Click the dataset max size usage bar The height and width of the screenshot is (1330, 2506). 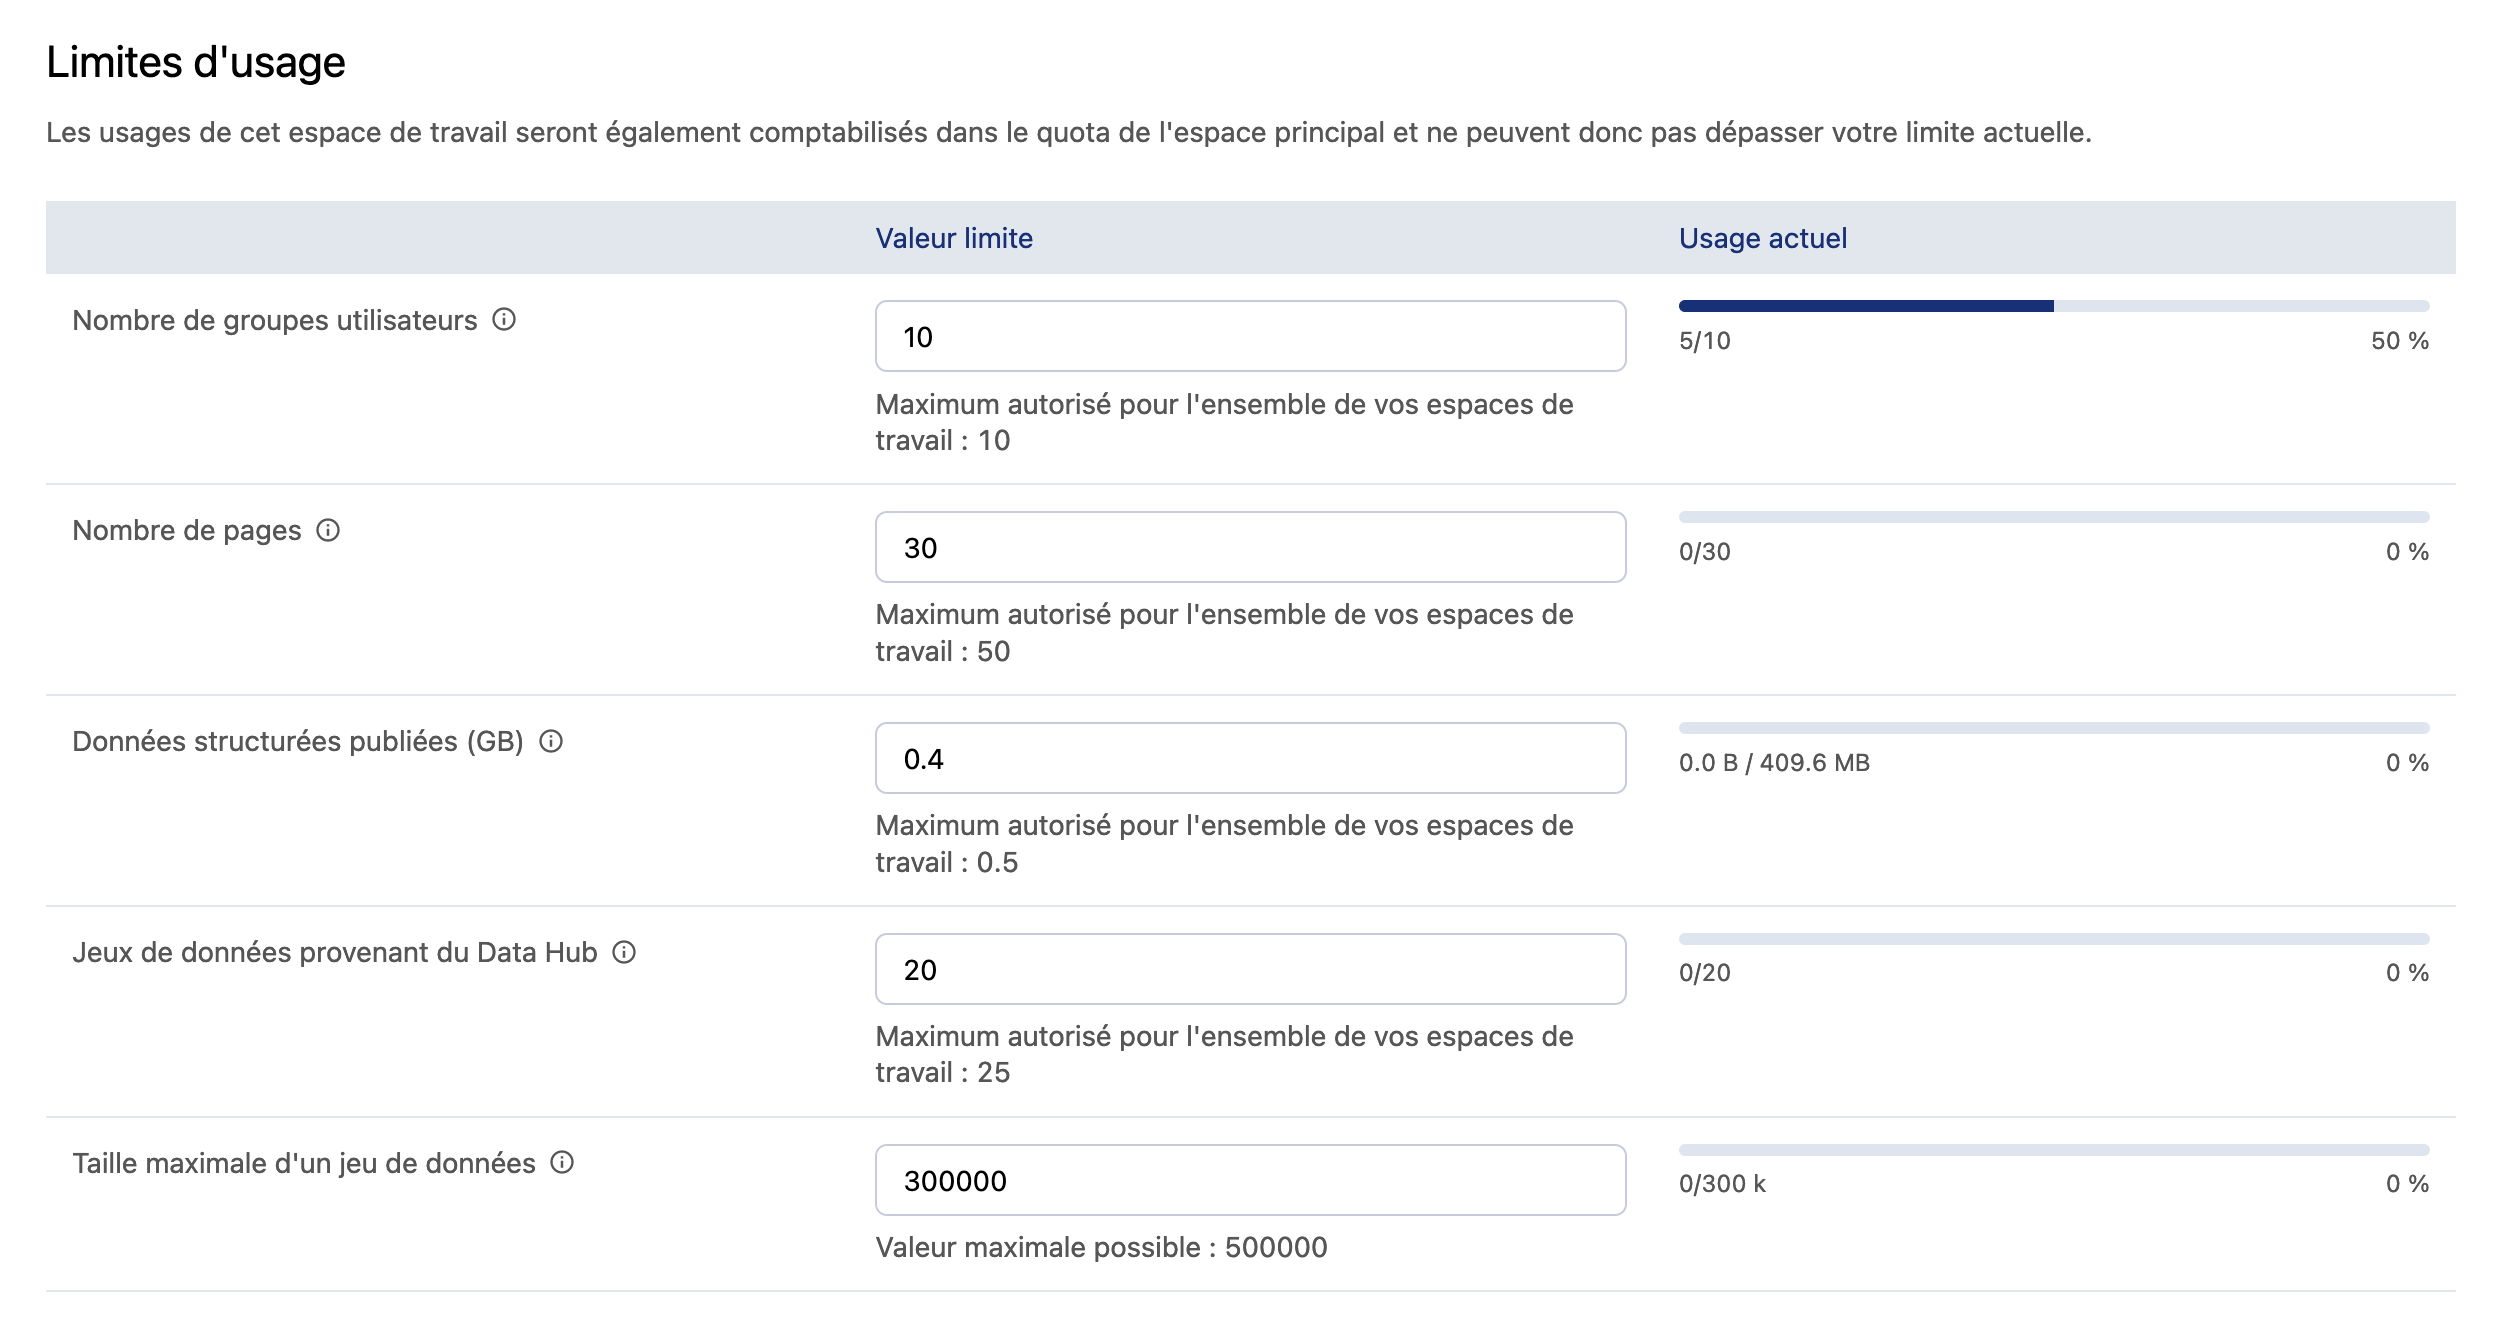pyautogui.click(x=2053, y=1150)
